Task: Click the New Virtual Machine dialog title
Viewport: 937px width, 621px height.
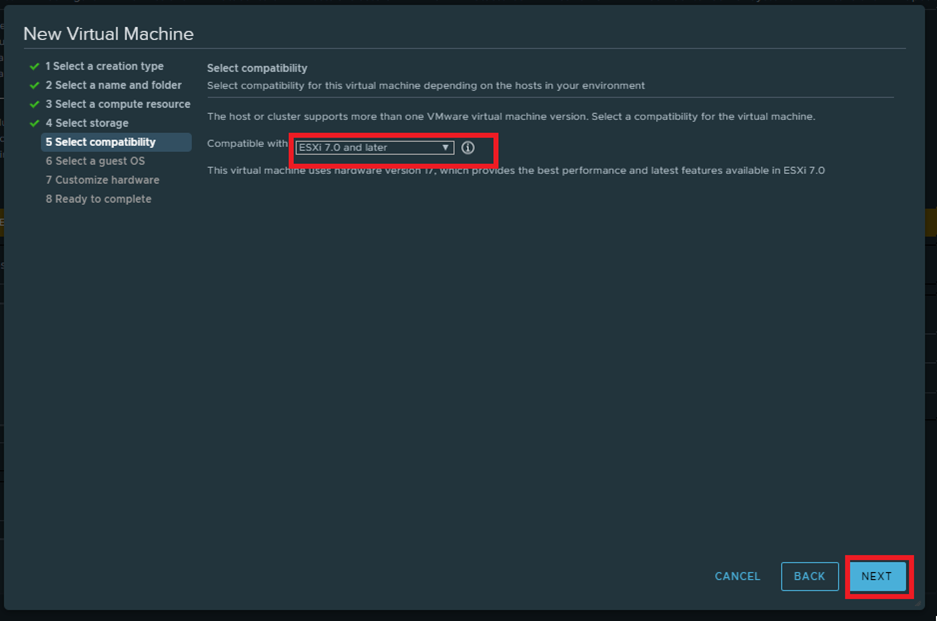Action: tap(108, 34)
